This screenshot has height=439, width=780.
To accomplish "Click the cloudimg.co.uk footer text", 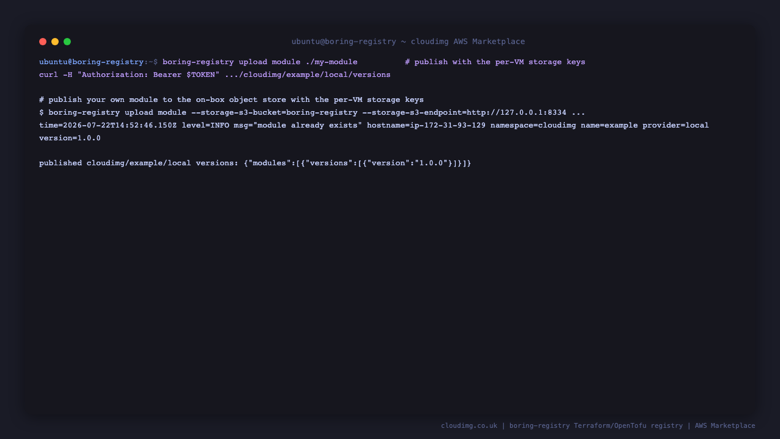I will pos(469,426).
